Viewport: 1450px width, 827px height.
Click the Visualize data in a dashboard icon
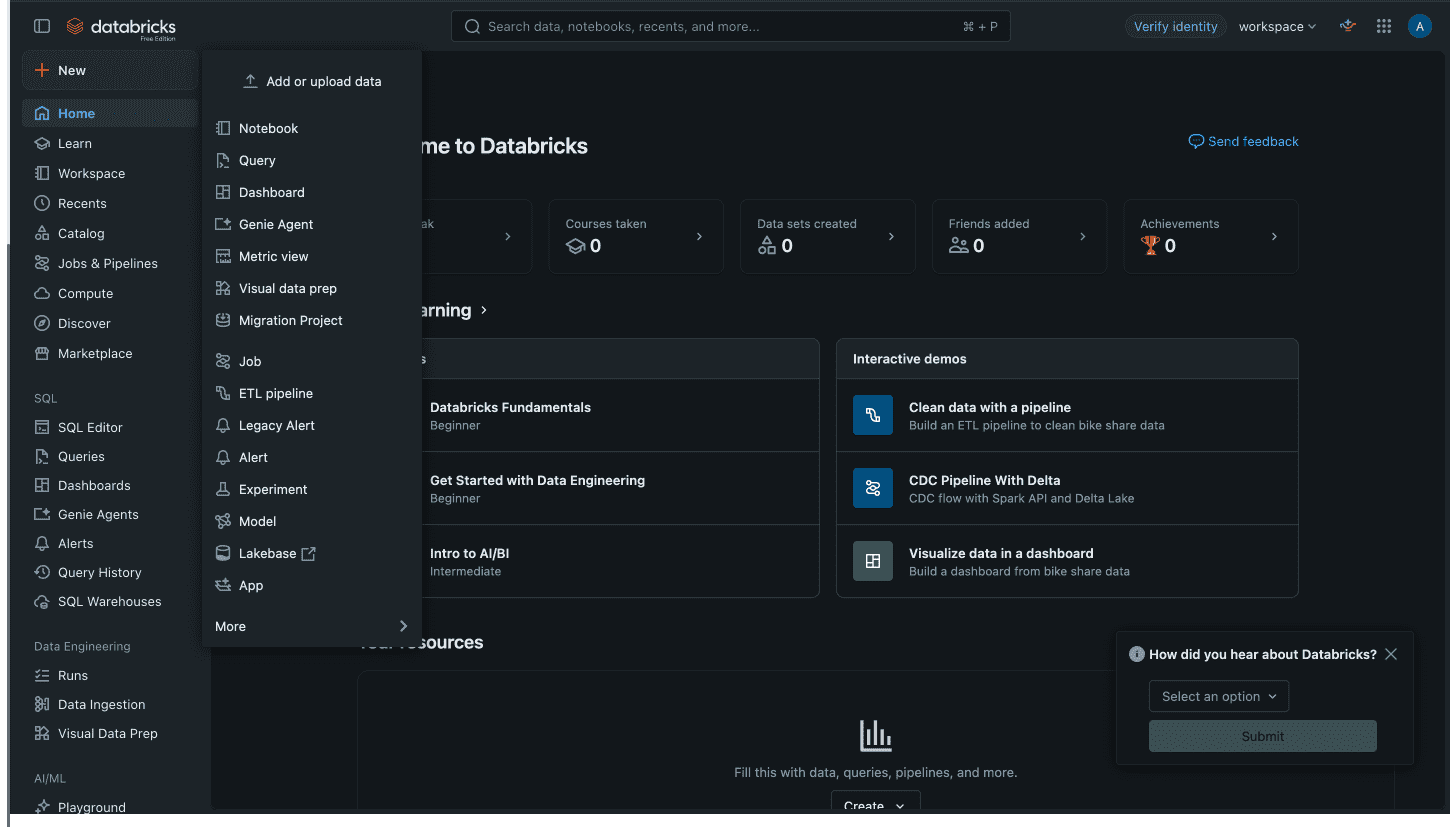click(873, 561)
